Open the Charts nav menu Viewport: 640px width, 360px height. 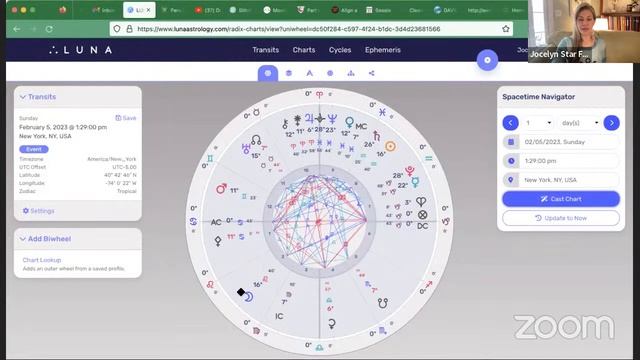coord(304,50)
